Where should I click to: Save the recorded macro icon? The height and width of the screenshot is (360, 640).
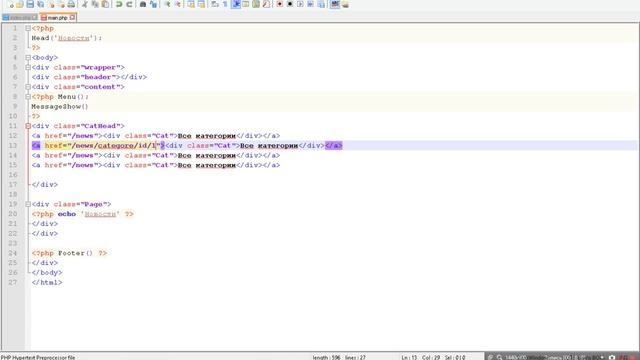coord(321,4)
